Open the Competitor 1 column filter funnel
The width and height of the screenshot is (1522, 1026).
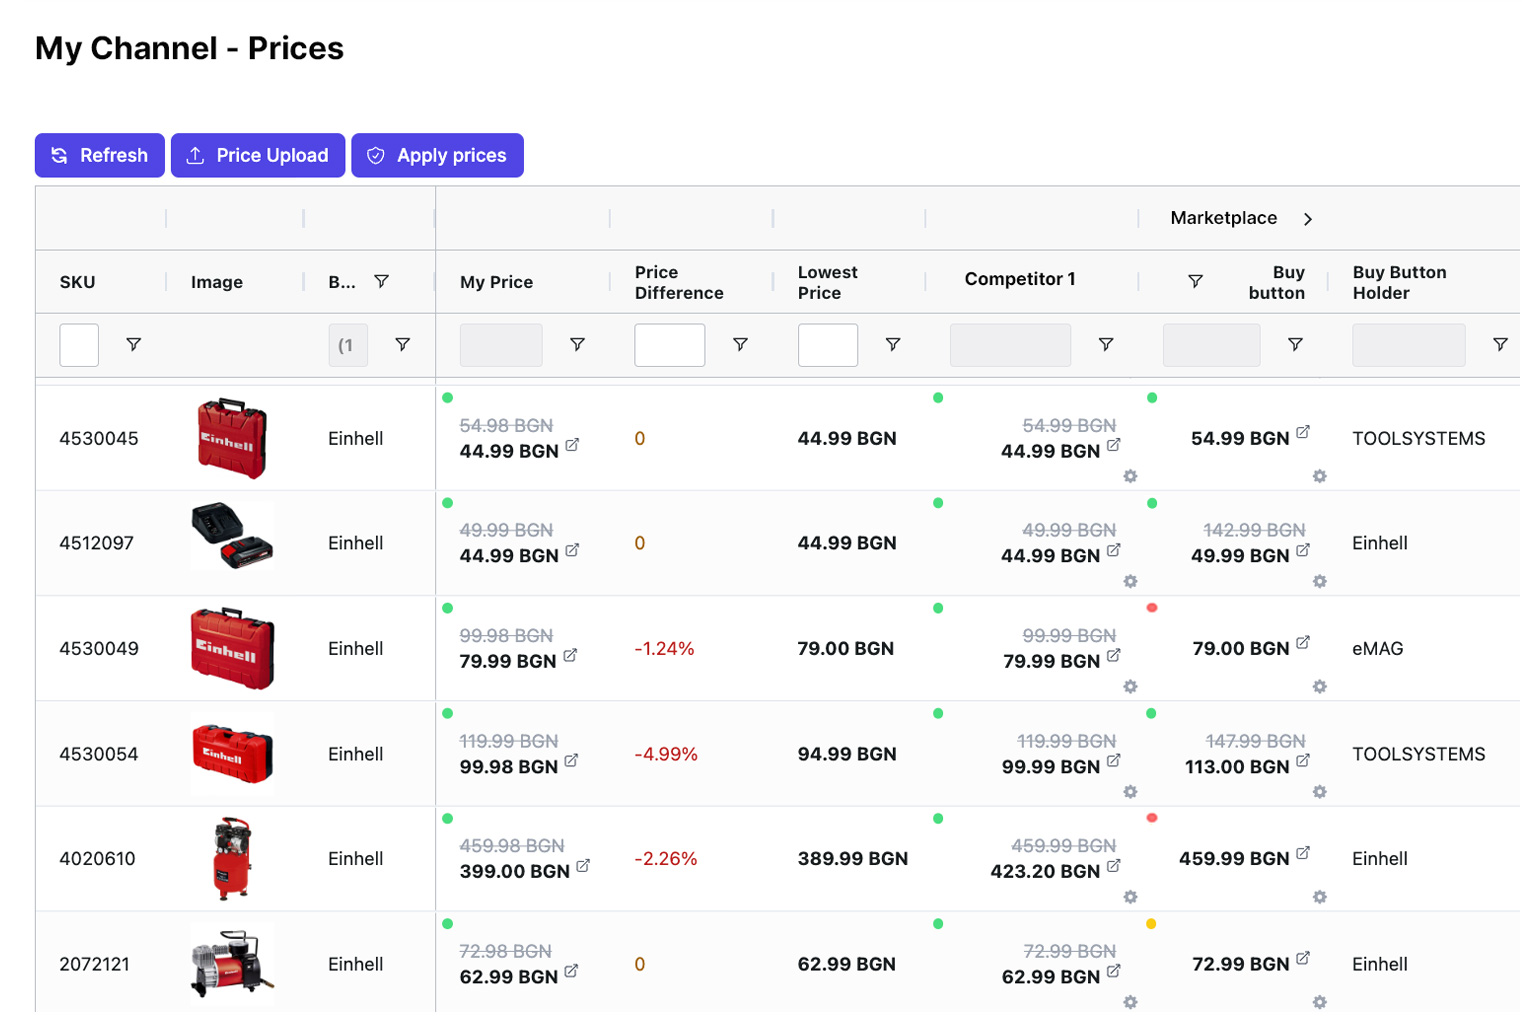[1106, 344]
